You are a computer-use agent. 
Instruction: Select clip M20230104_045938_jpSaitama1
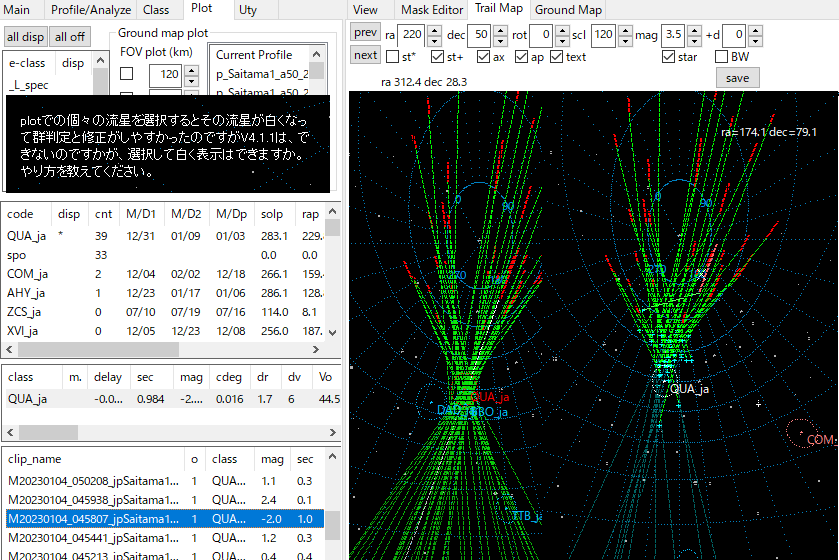coord(164,500)
